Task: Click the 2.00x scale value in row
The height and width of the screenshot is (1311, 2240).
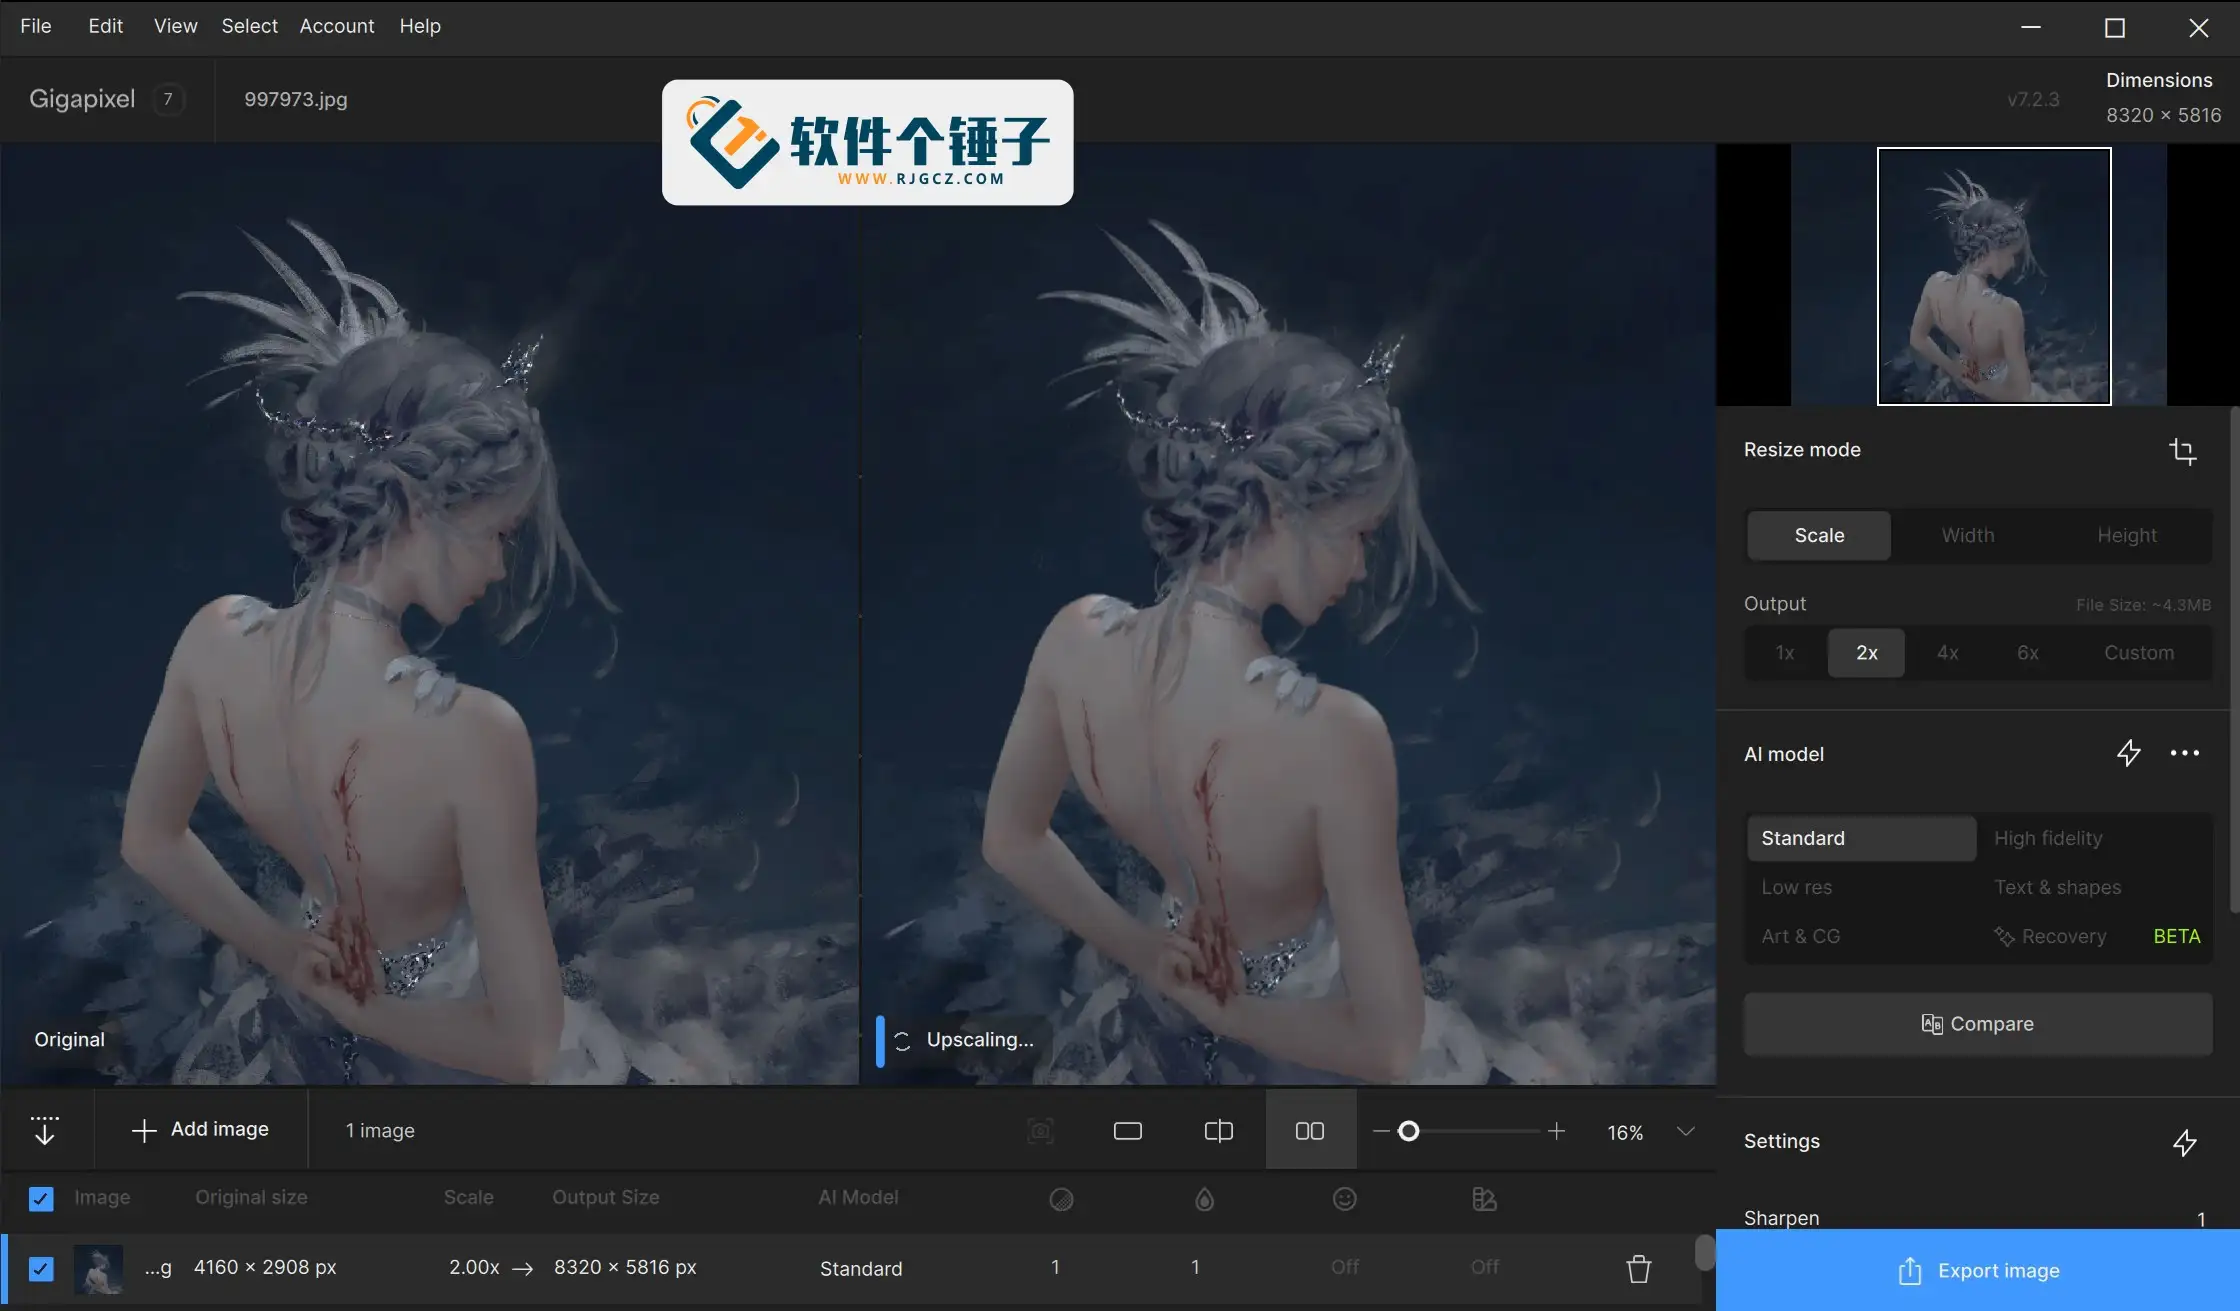Action: click(x=474, y=1268)
